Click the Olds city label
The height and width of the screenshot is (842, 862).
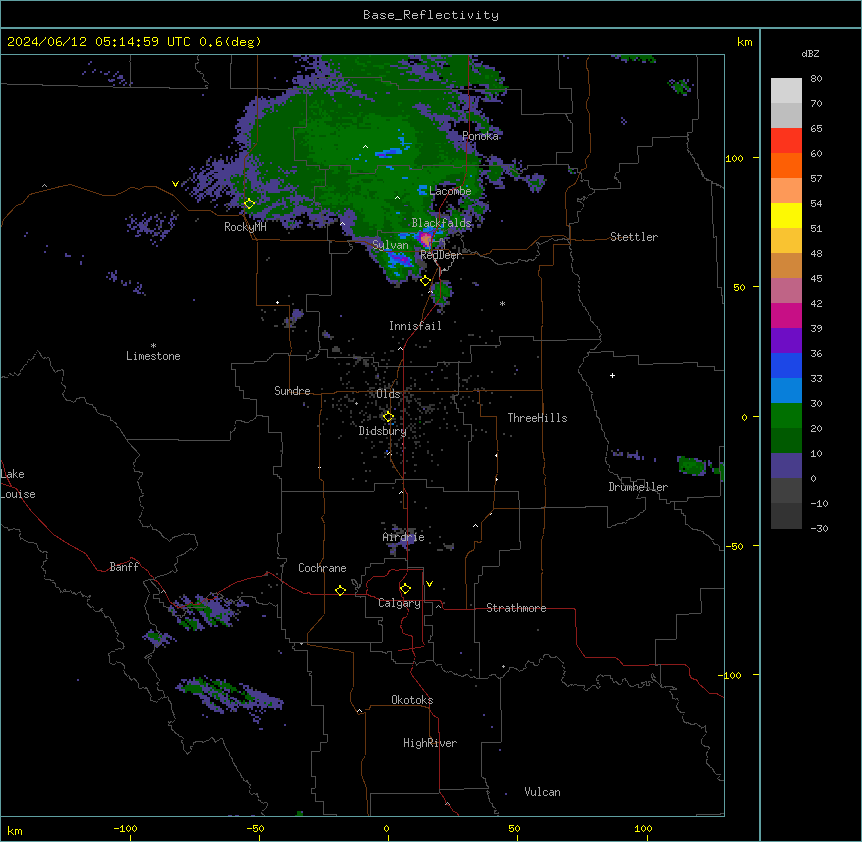[x=388, y=394]
